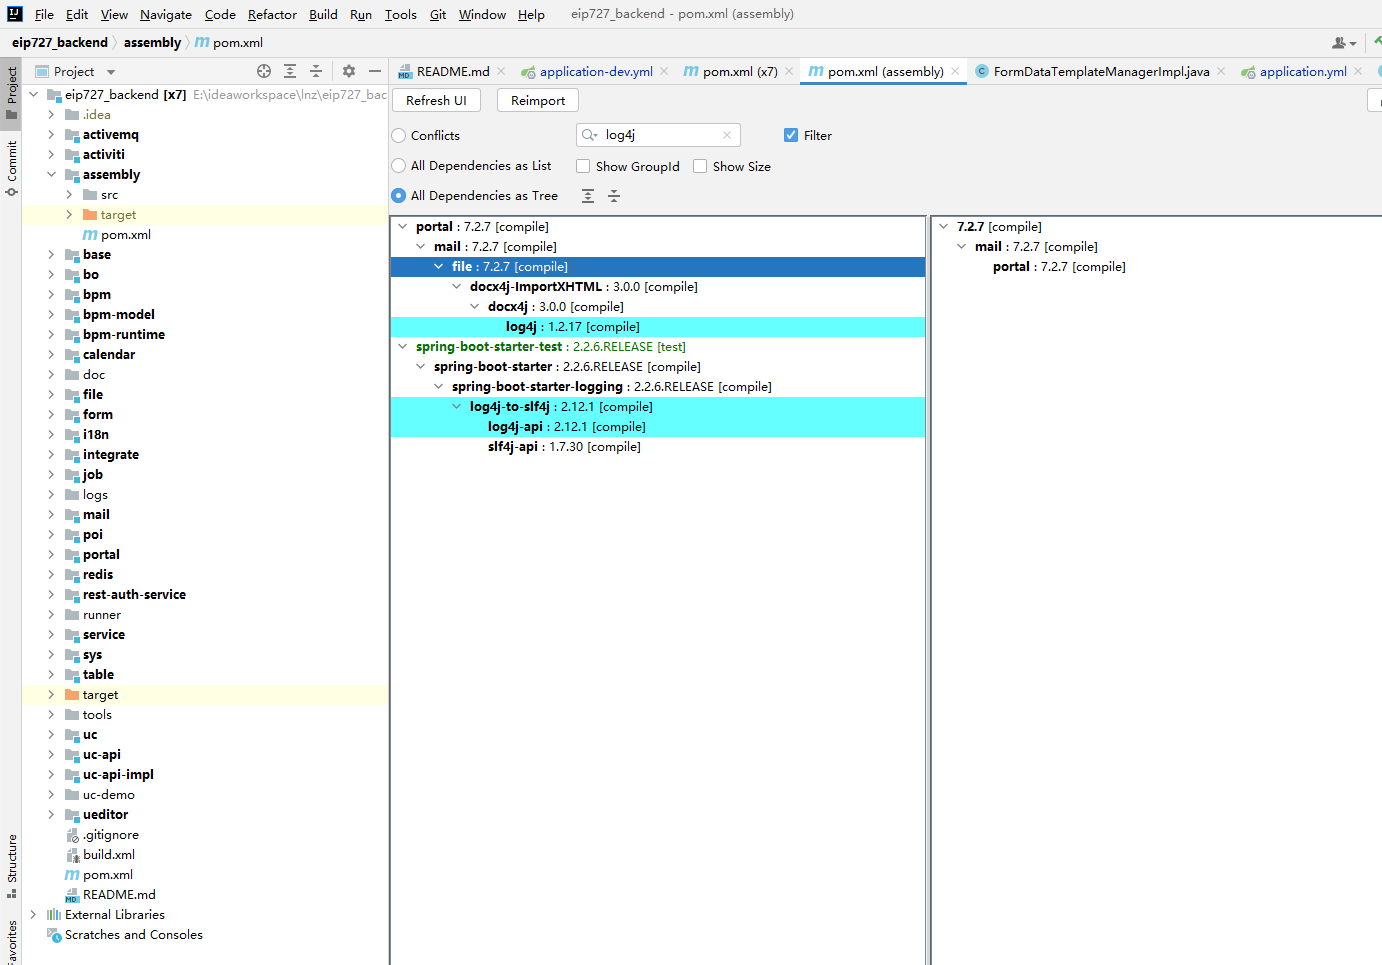Collapse all dependency tree nodes icon
Image resolution: width=1382 pixels, height=965 pixels.
tap(614, 196)
